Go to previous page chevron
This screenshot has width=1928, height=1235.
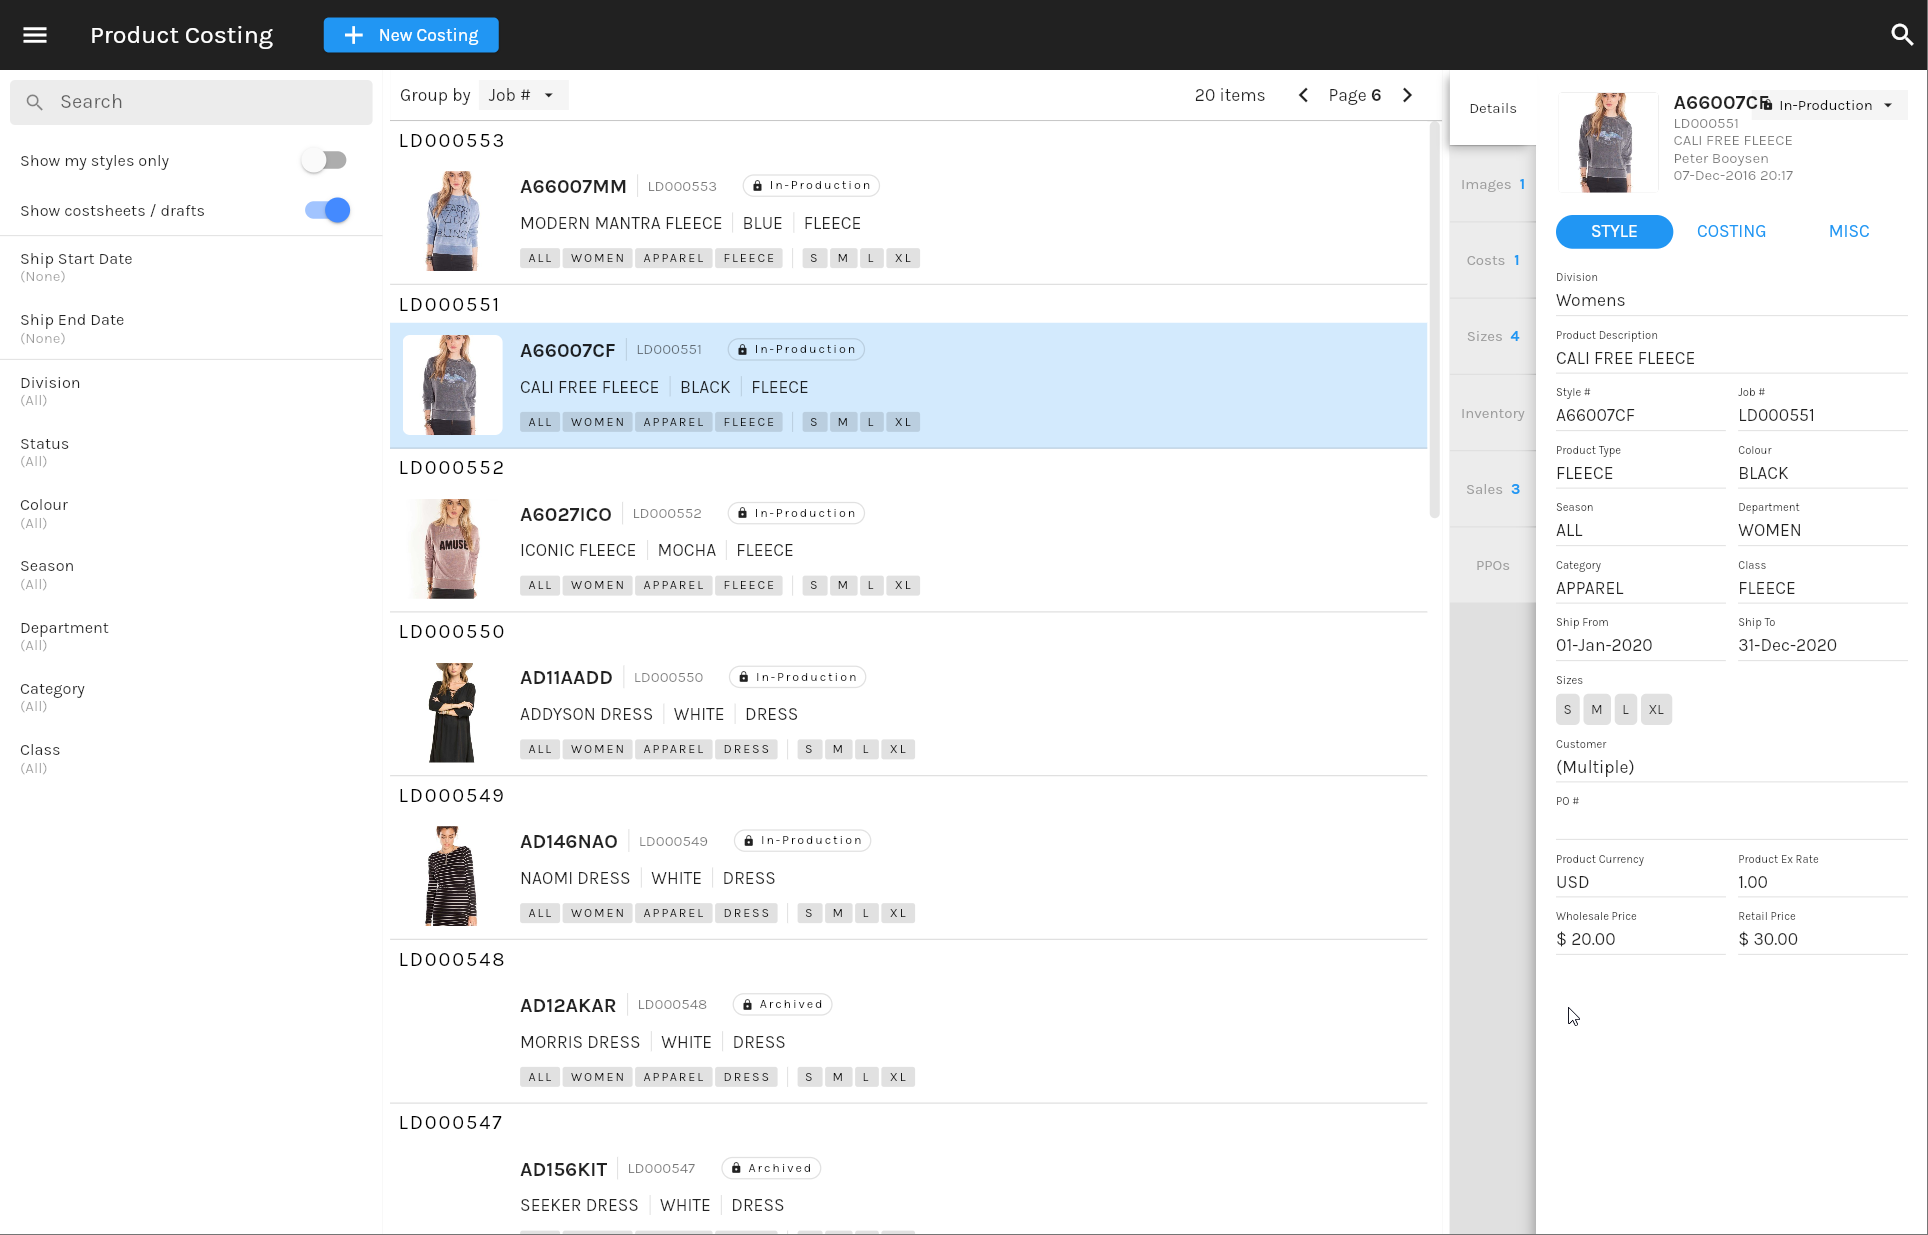pyautogui.click(x=1303, y=95)
